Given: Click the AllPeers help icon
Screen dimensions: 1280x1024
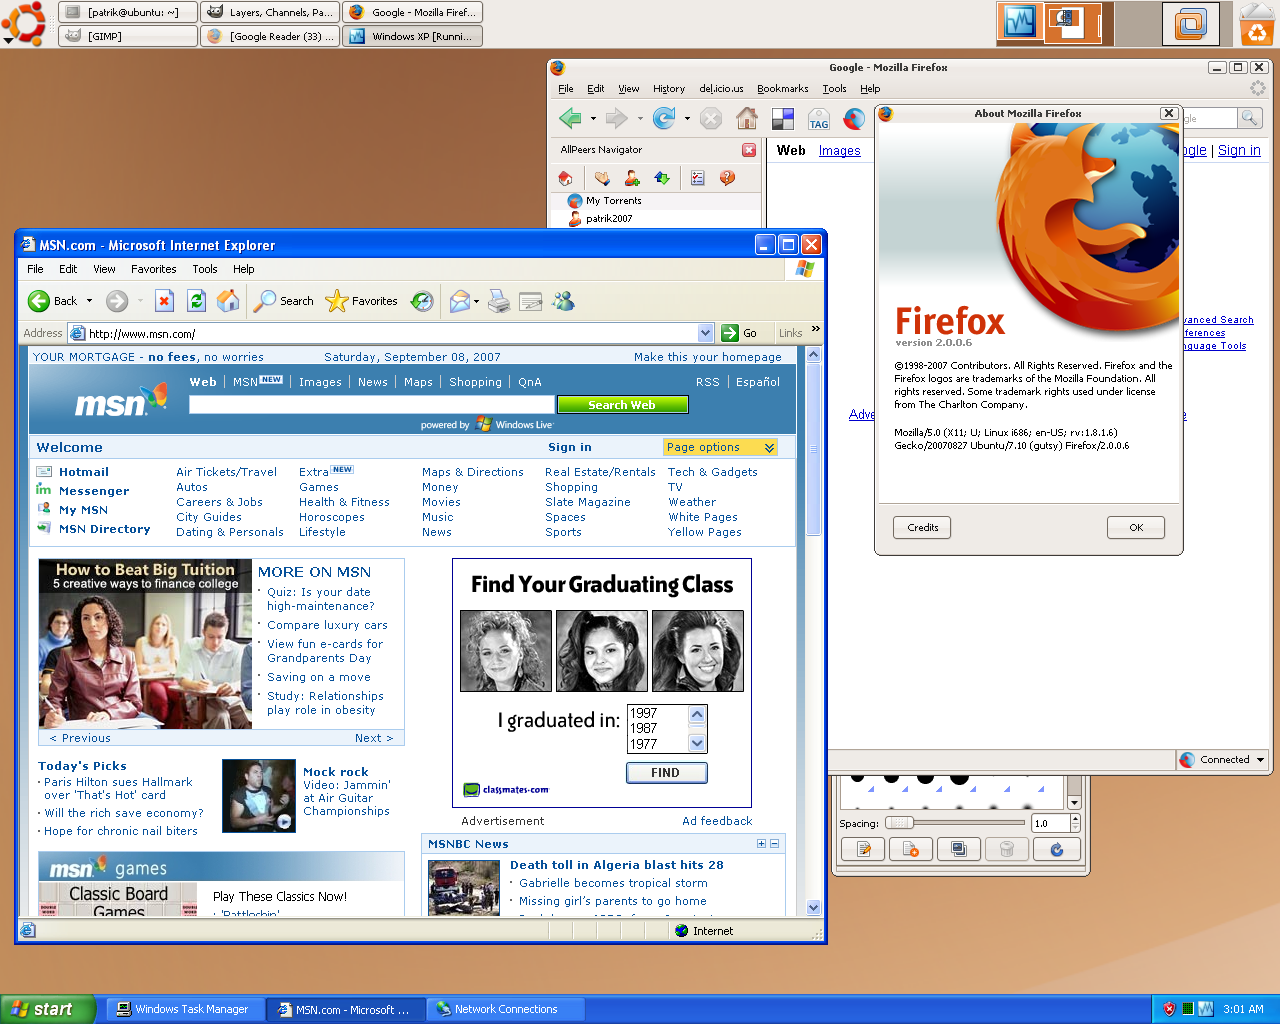Looking at the screenshot, I should pos(727,178).
